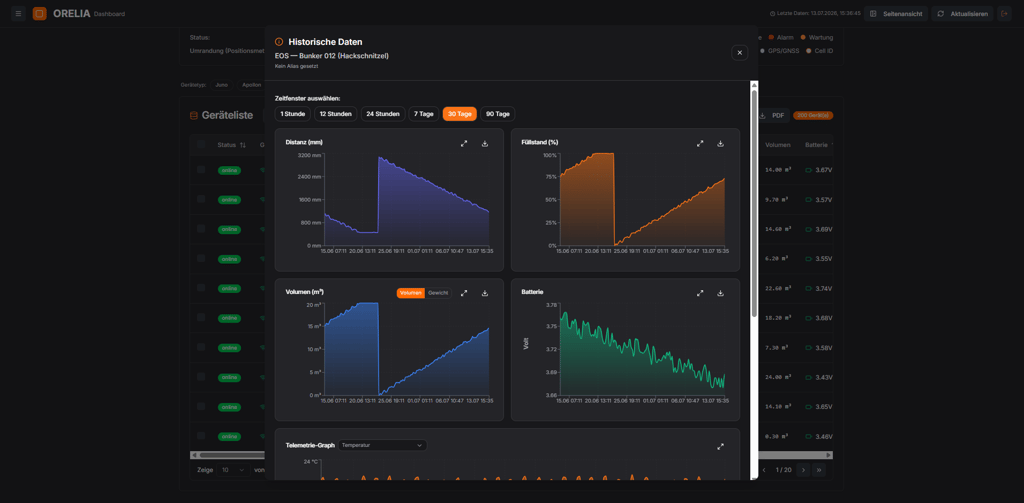Click the modal's vertical scrollbar
1024x503 pixels.
[754, 203]
